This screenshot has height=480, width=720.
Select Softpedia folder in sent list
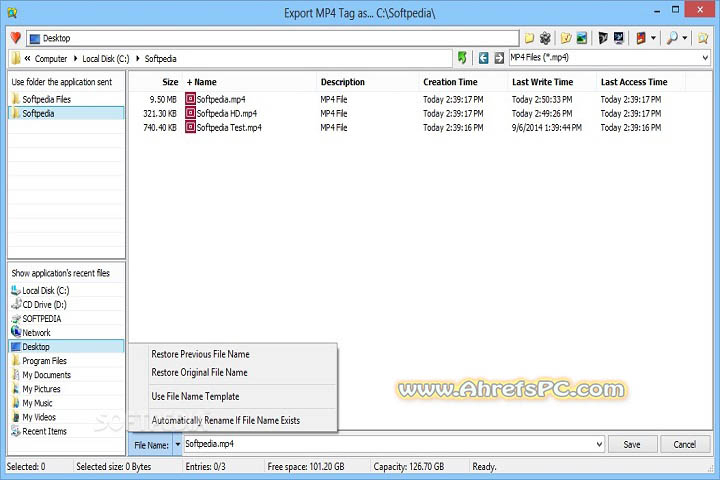coord(67,113)
